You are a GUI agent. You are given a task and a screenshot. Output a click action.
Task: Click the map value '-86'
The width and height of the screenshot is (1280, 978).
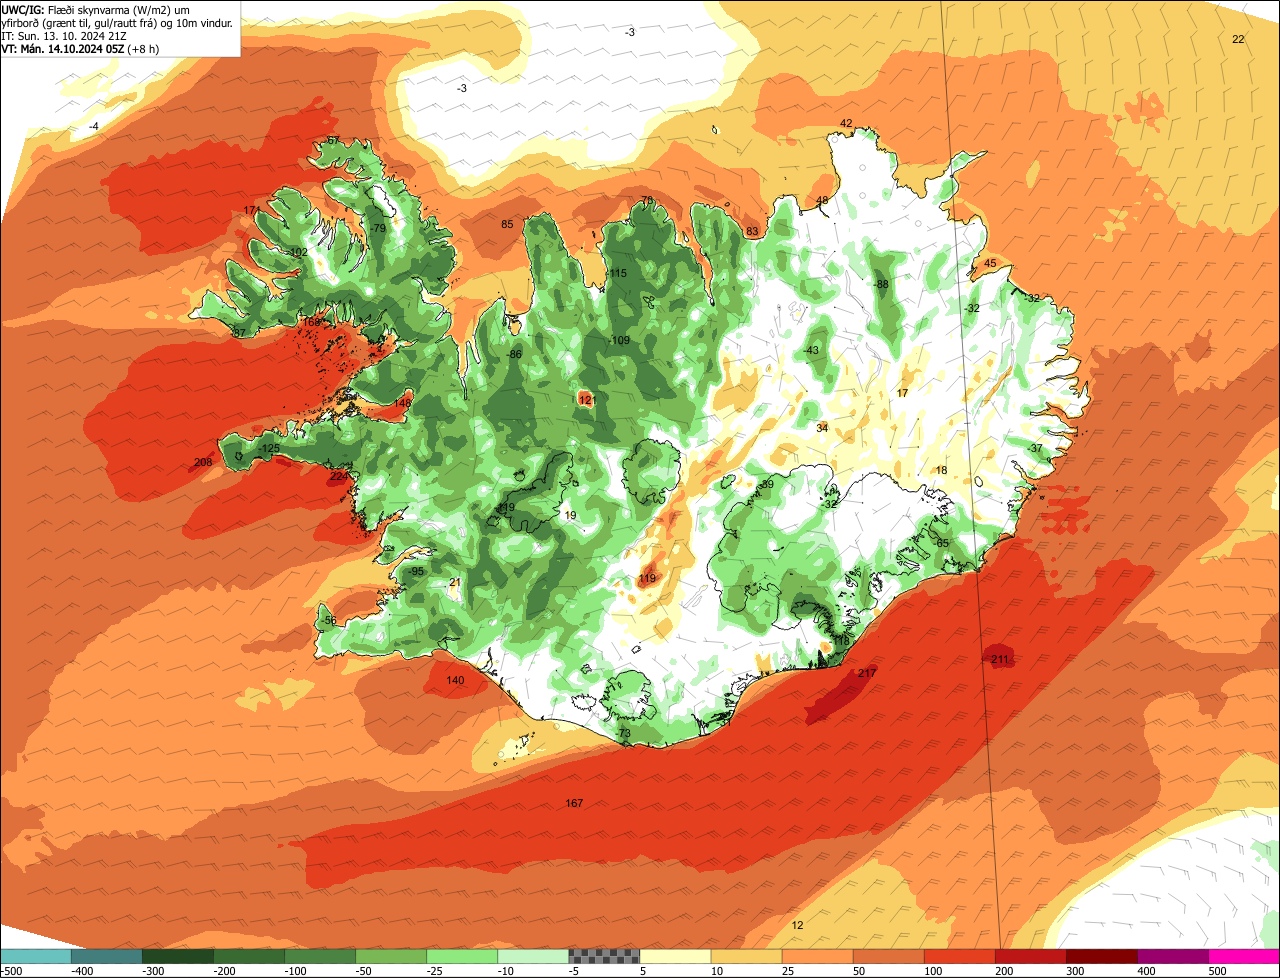[514, 354]
